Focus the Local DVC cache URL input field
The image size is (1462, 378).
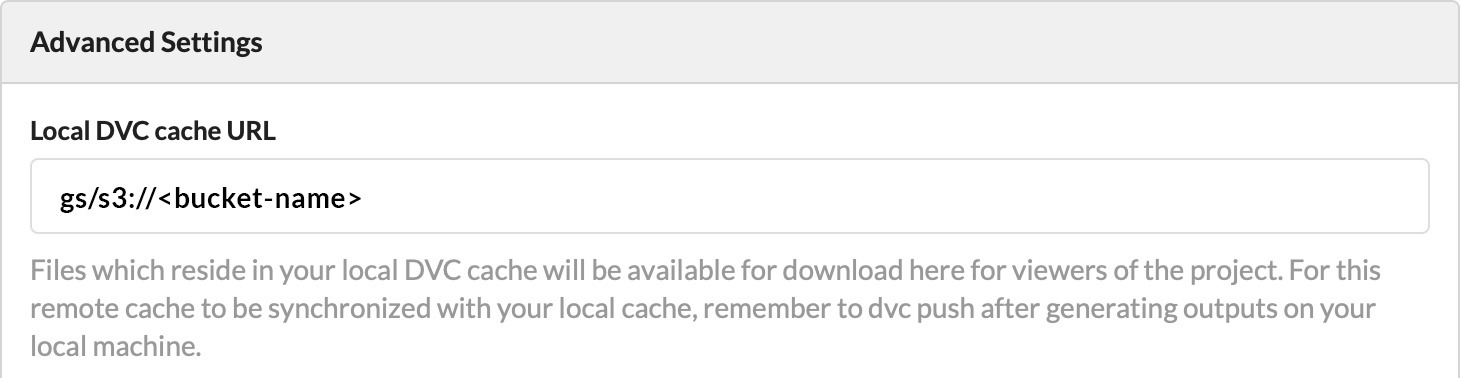[729, 196]
